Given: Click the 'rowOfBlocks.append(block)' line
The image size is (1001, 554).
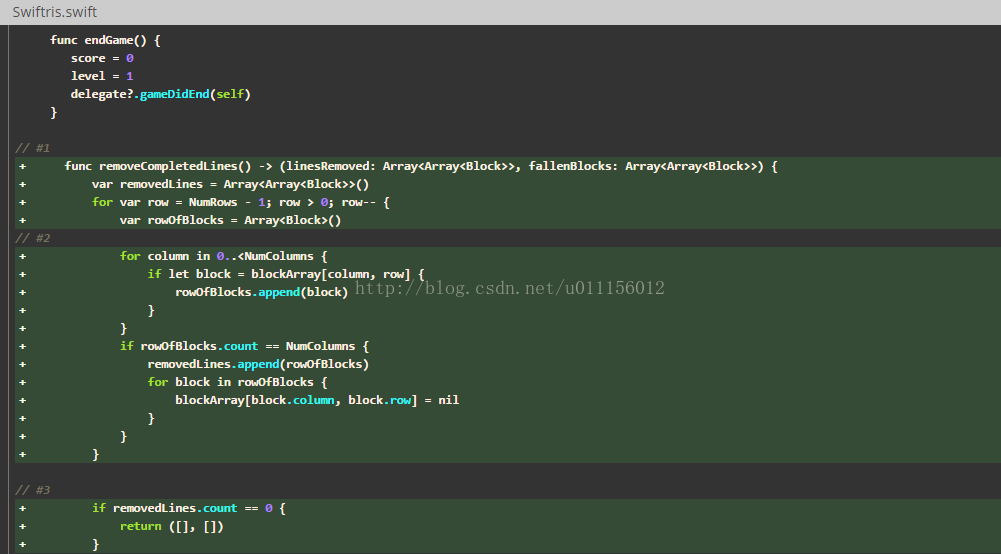Looking at the screenshot, I should point(262,292).
